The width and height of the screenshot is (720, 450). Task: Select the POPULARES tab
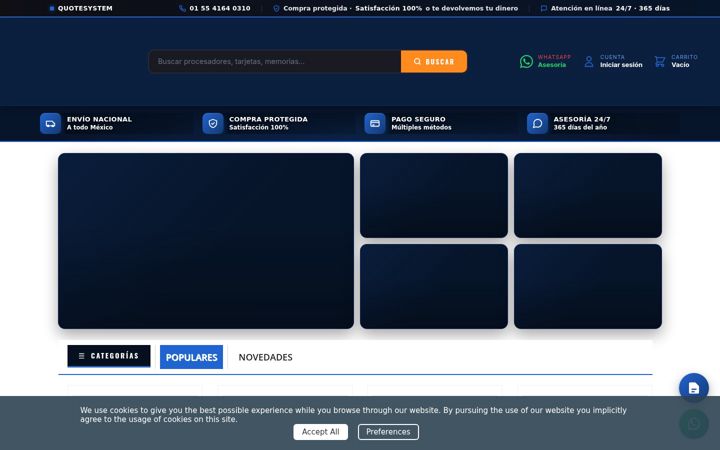[x=191, y=357]
